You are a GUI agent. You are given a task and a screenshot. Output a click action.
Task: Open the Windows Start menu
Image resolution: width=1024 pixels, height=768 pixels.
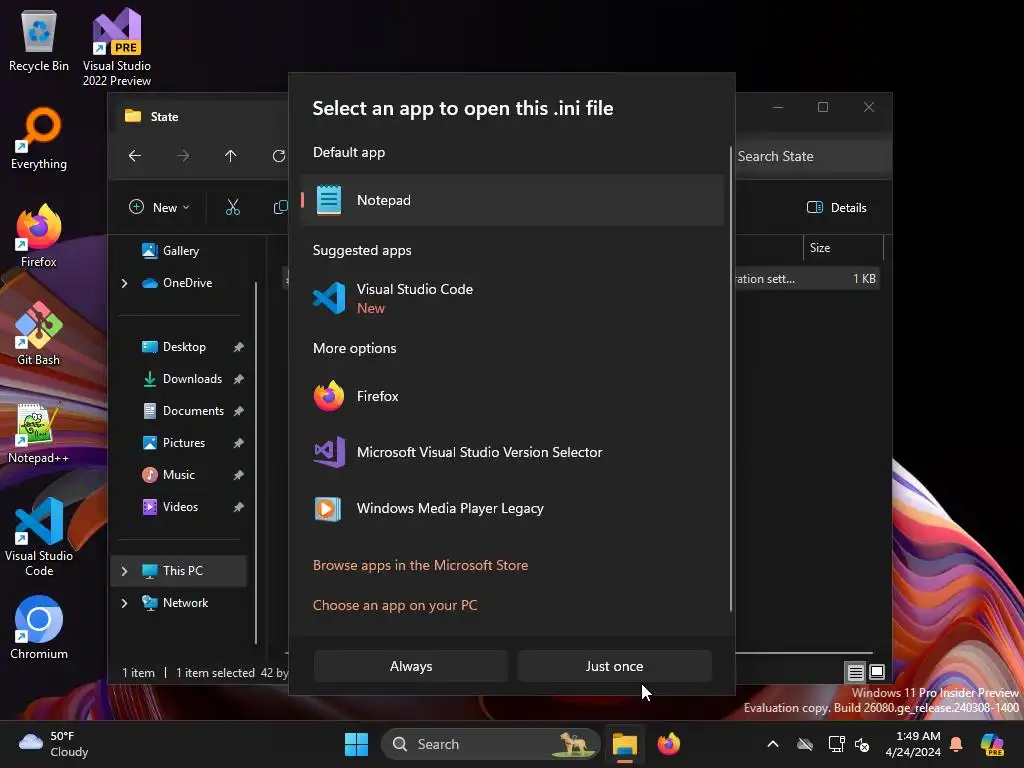coord(357,744)
